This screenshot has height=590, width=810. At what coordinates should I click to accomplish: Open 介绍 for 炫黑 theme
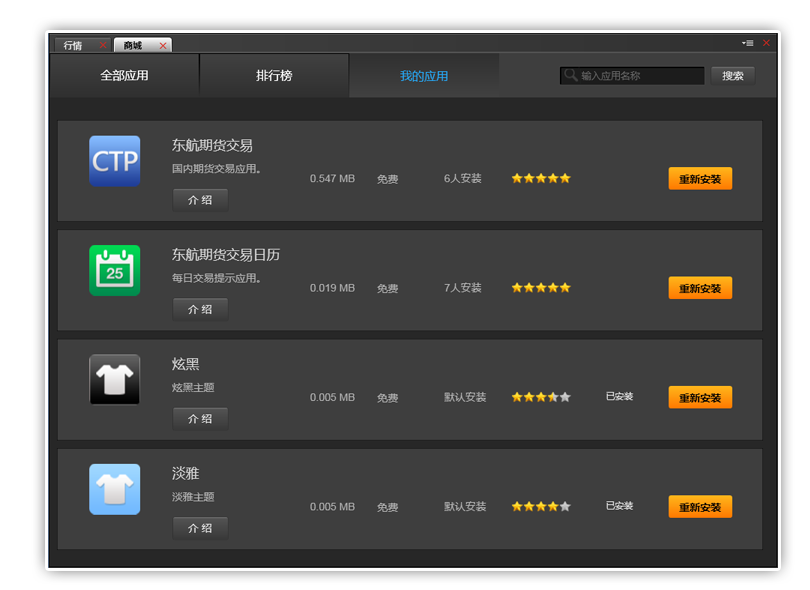pos(200,419)
